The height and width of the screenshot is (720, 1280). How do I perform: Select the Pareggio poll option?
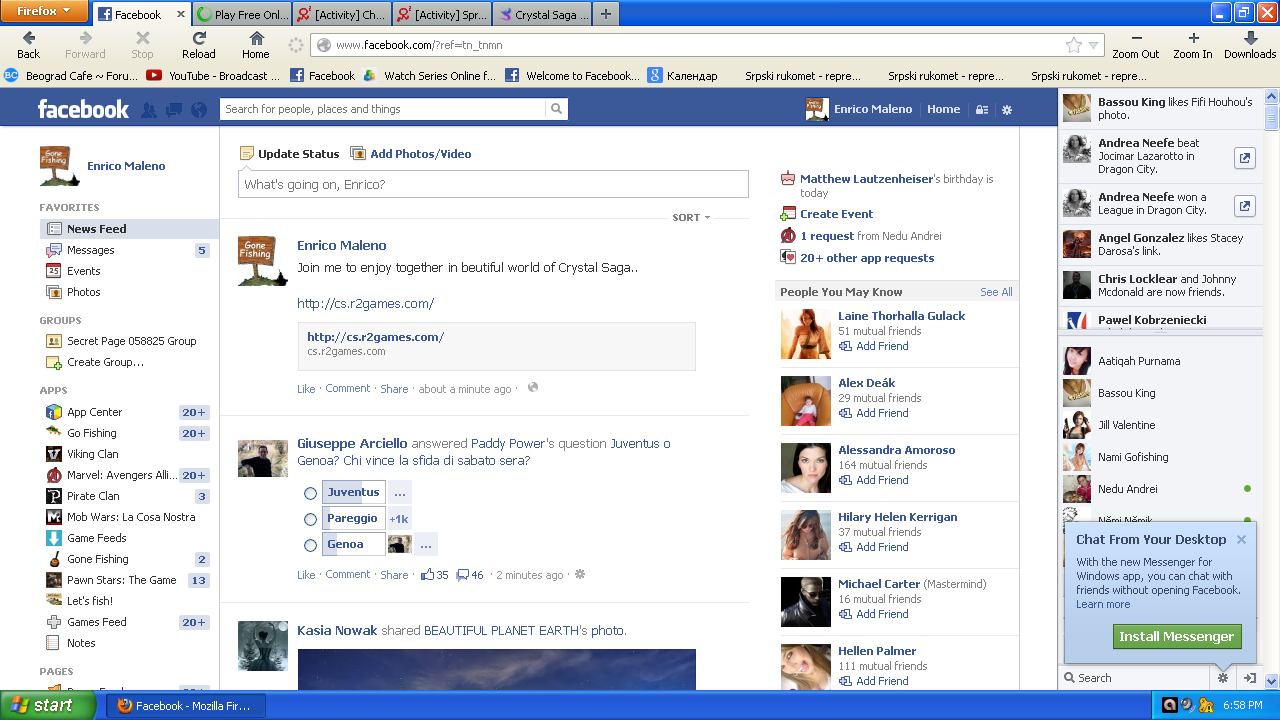tap(310, 519)
